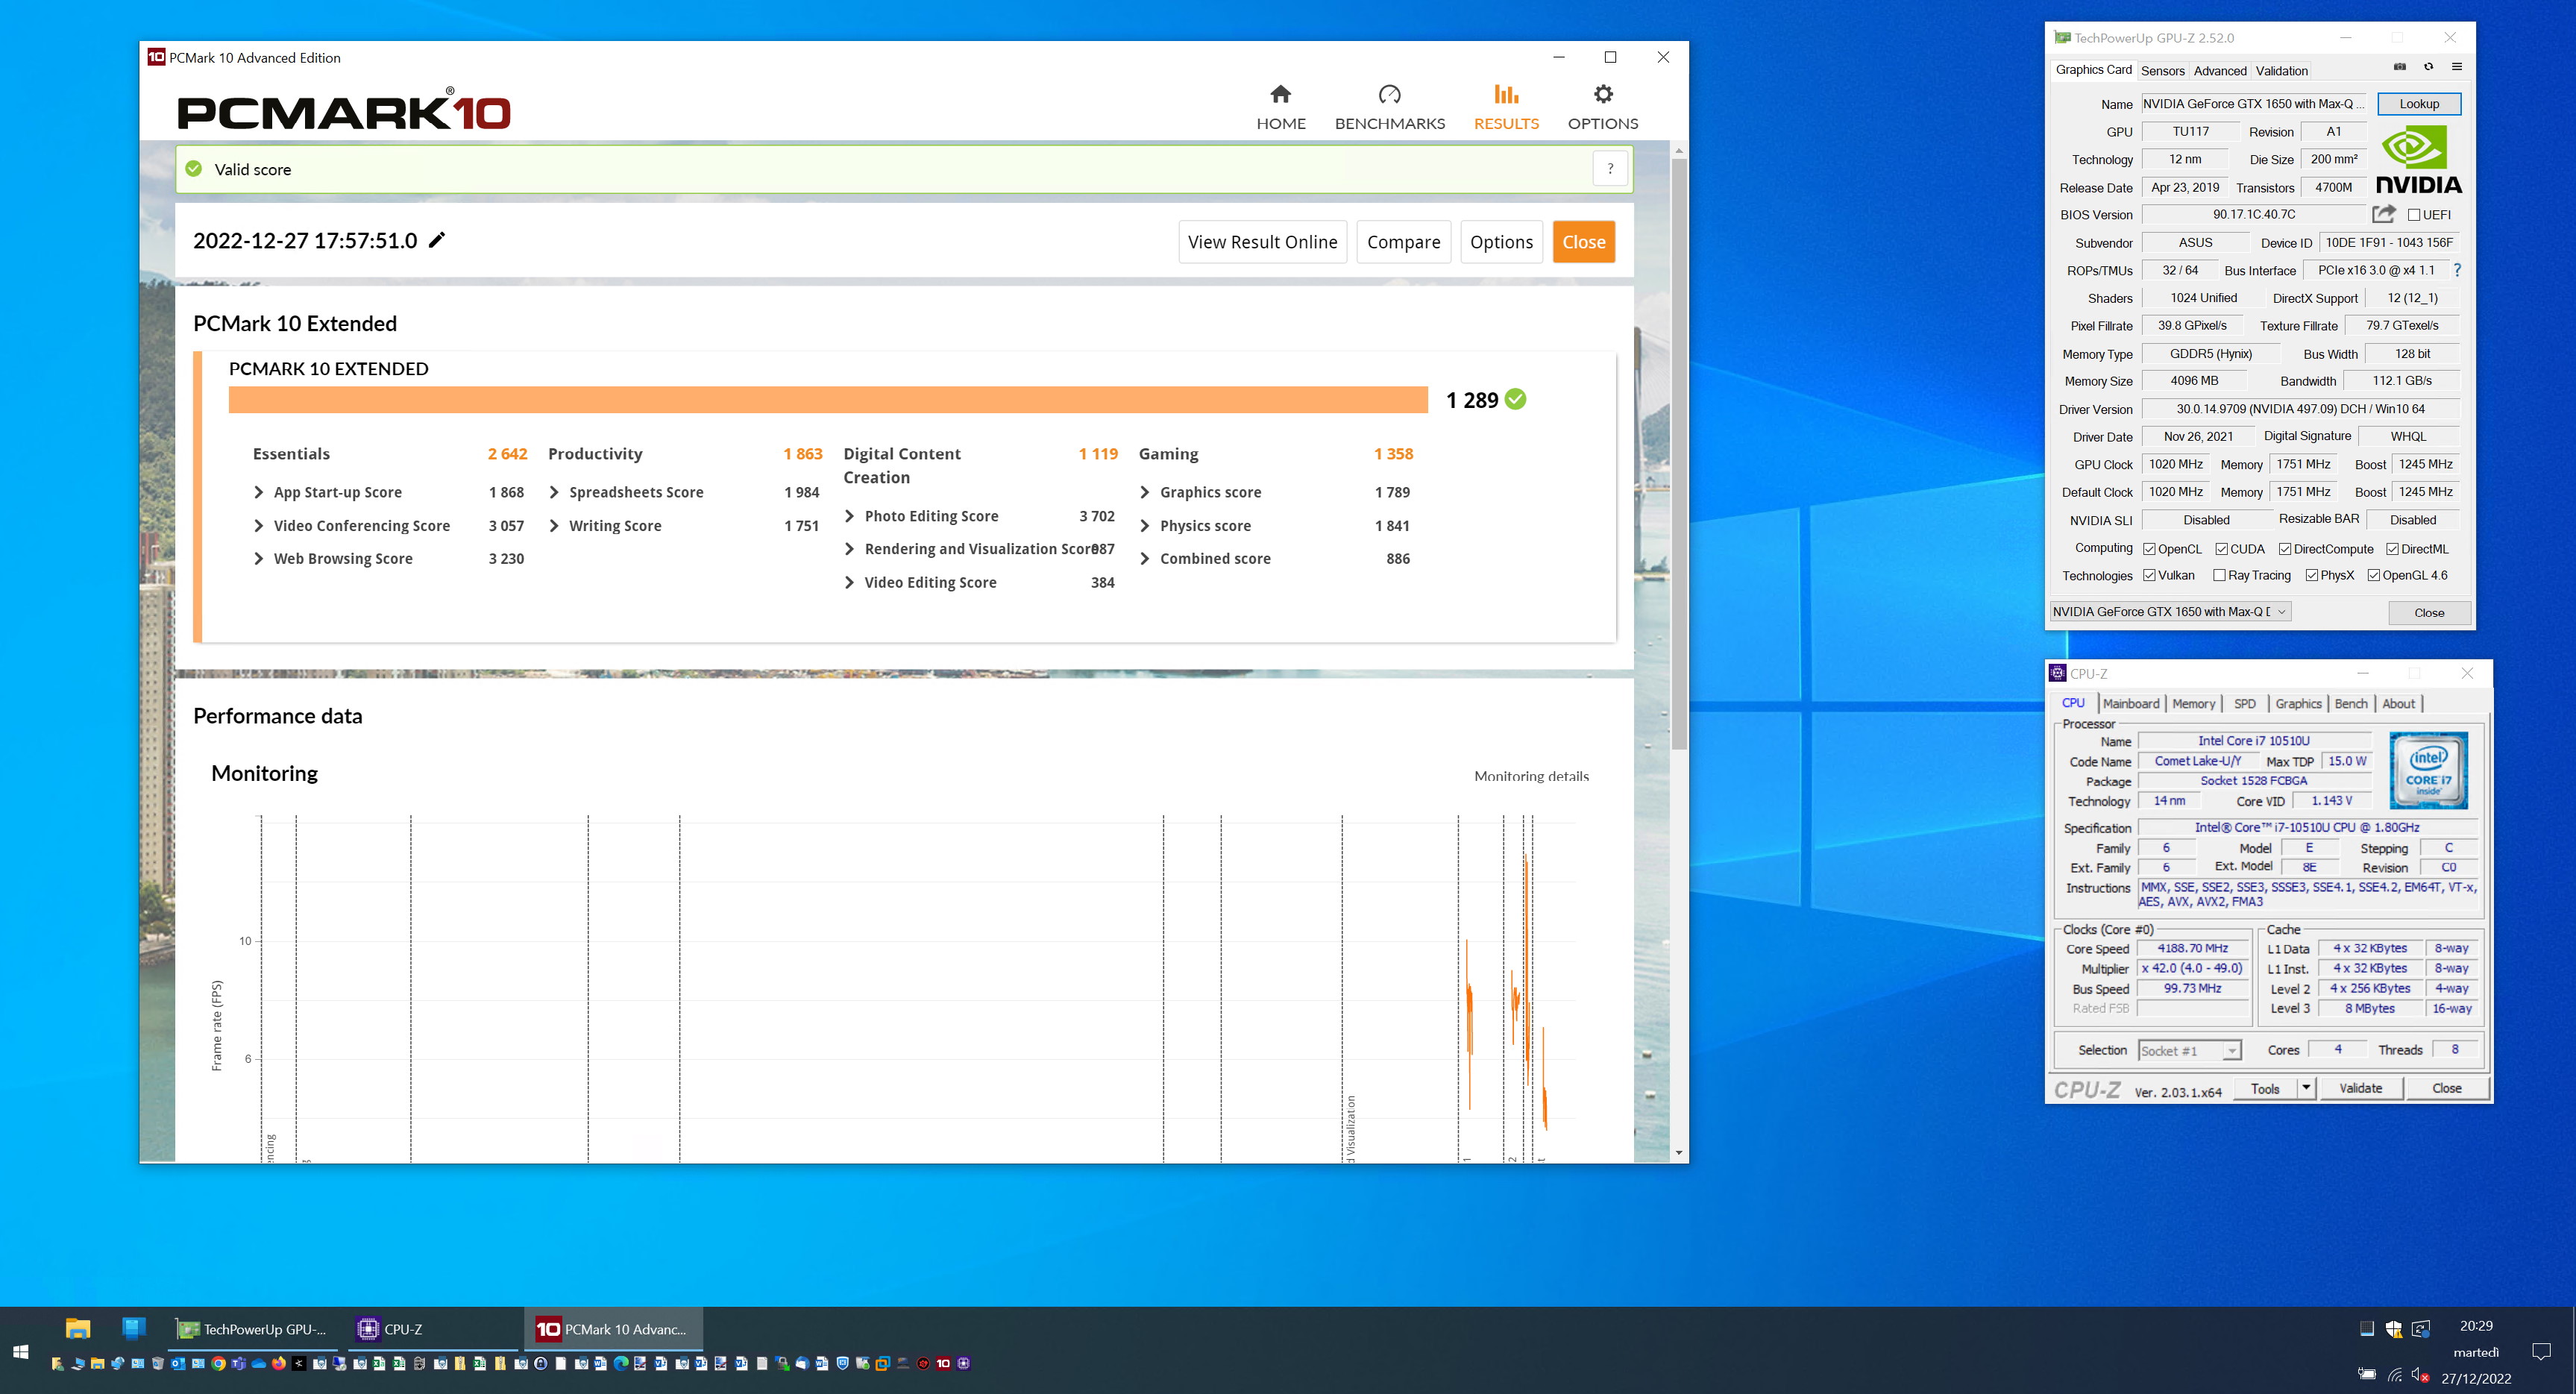
Task: Switch to the Advanced tab in GPU-Z
Action: (x=2219, y=71)
